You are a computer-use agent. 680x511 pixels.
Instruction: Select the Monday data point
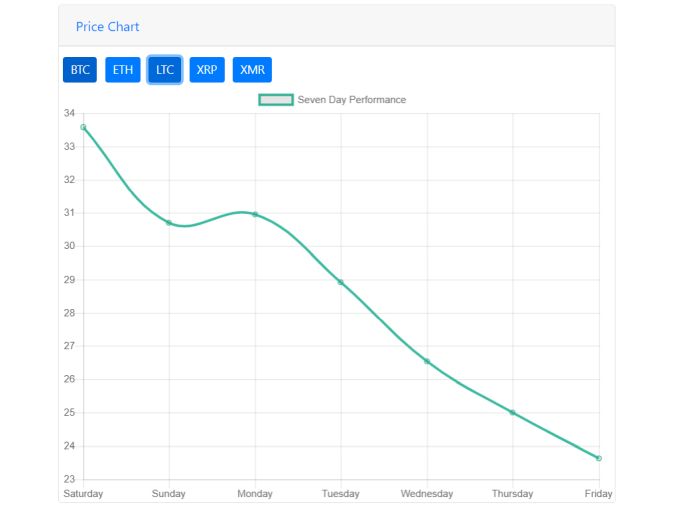255,214
